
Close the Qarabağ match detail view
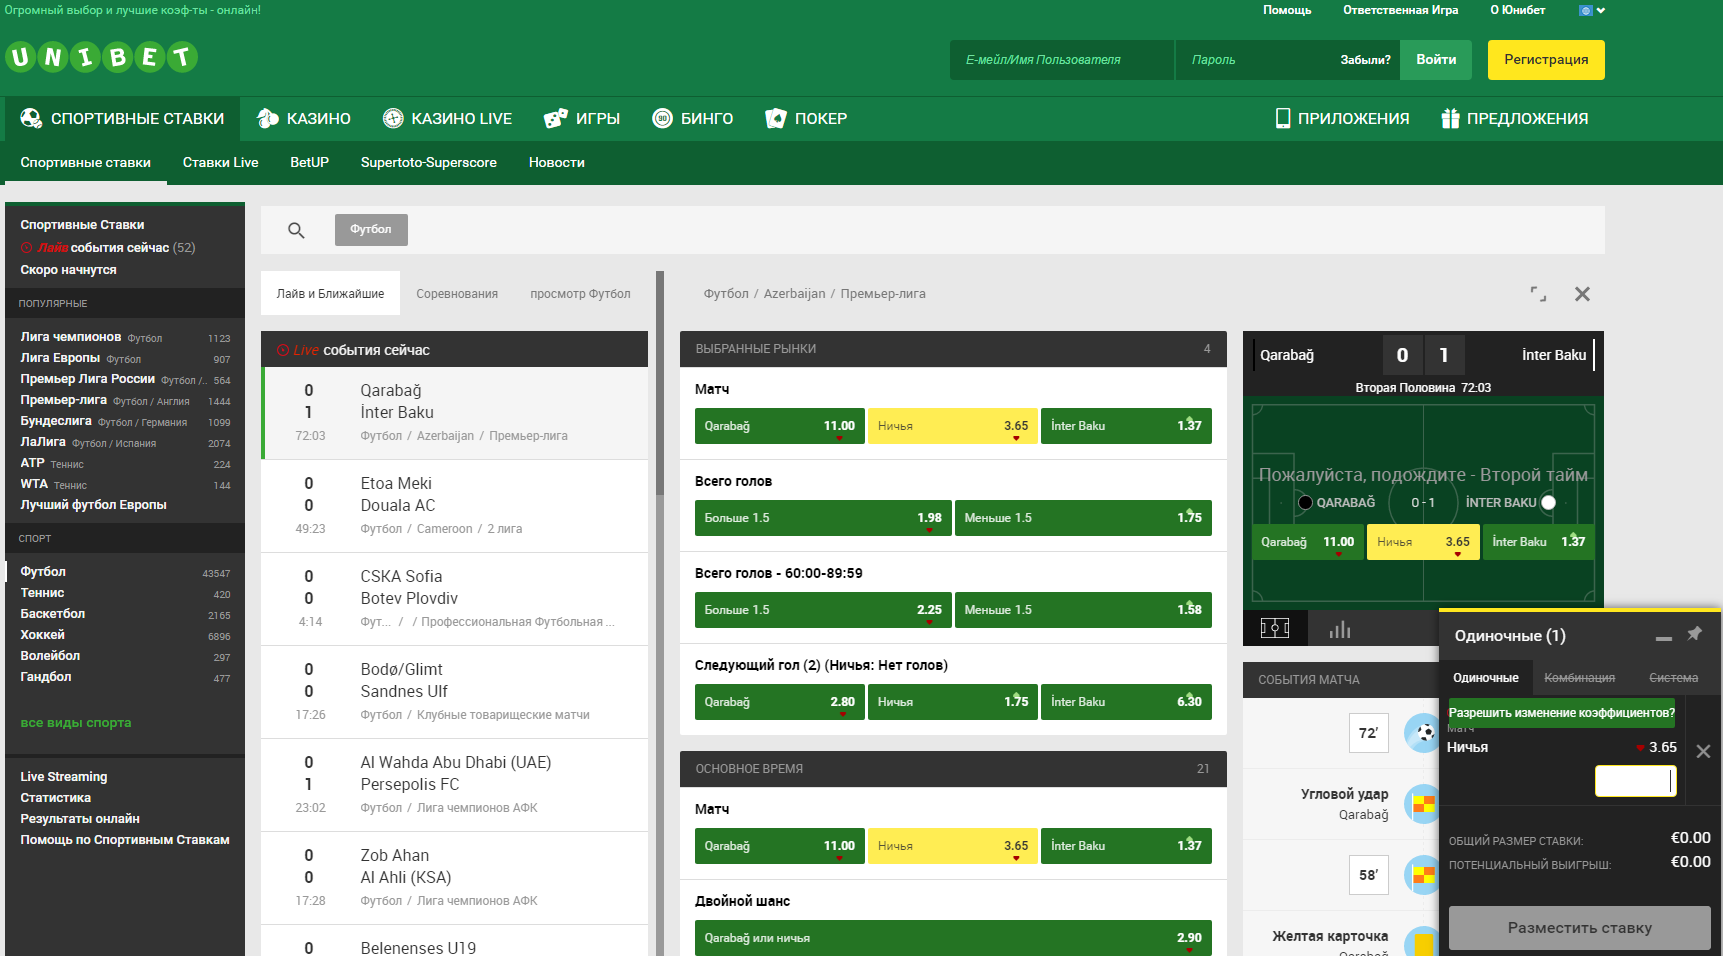click(1582, 294)
